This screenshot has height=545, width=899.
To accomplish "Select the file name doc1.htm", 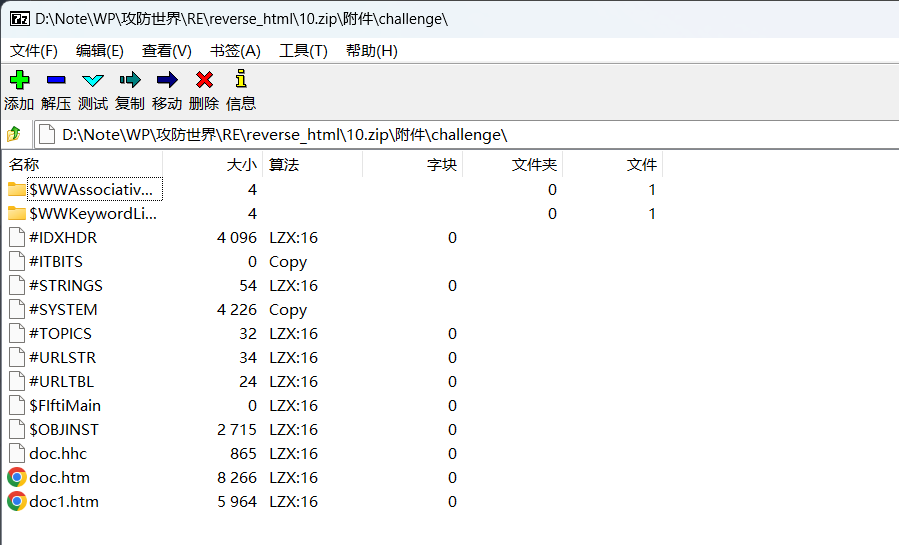I will pos(64,501).
